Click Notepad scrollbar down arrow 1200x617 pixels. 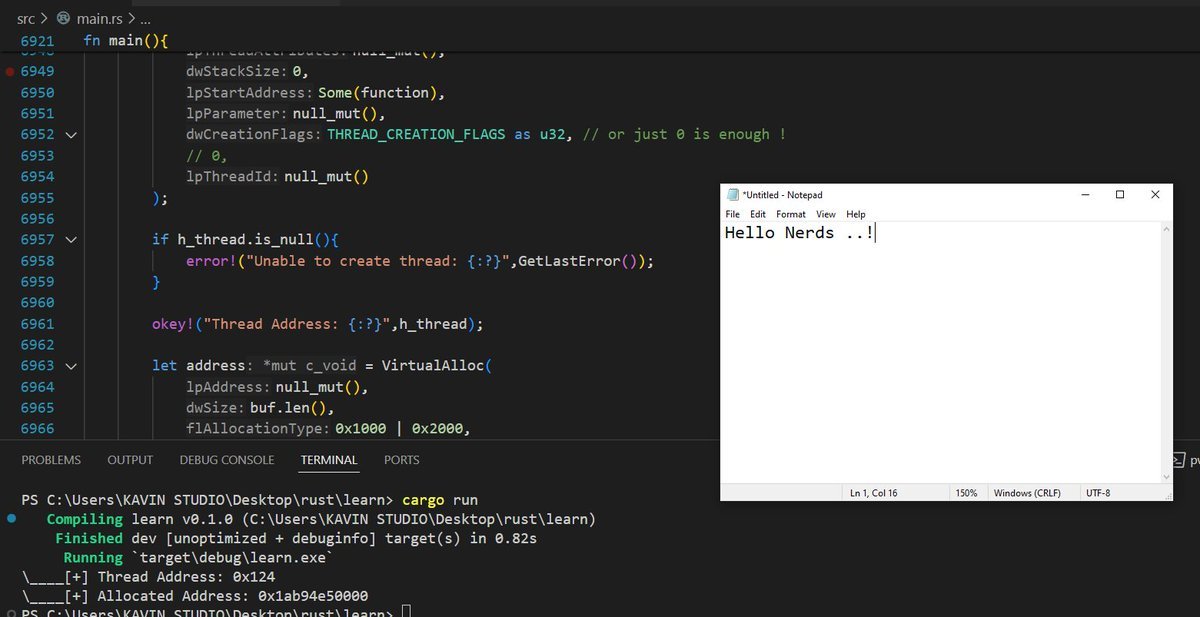[x=1166, y=477]
